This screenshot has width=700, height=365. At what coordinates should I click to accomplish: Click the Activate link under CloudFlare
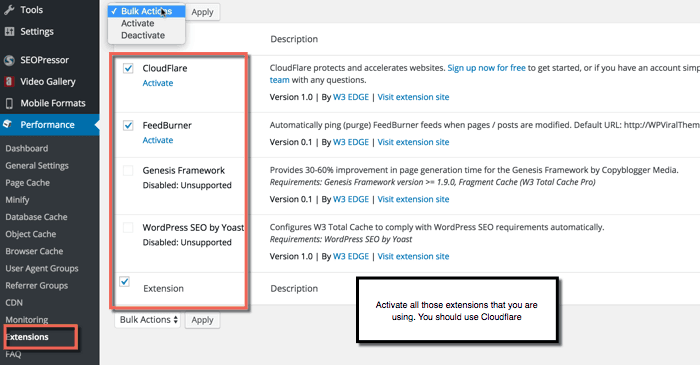tap(158, 83)
